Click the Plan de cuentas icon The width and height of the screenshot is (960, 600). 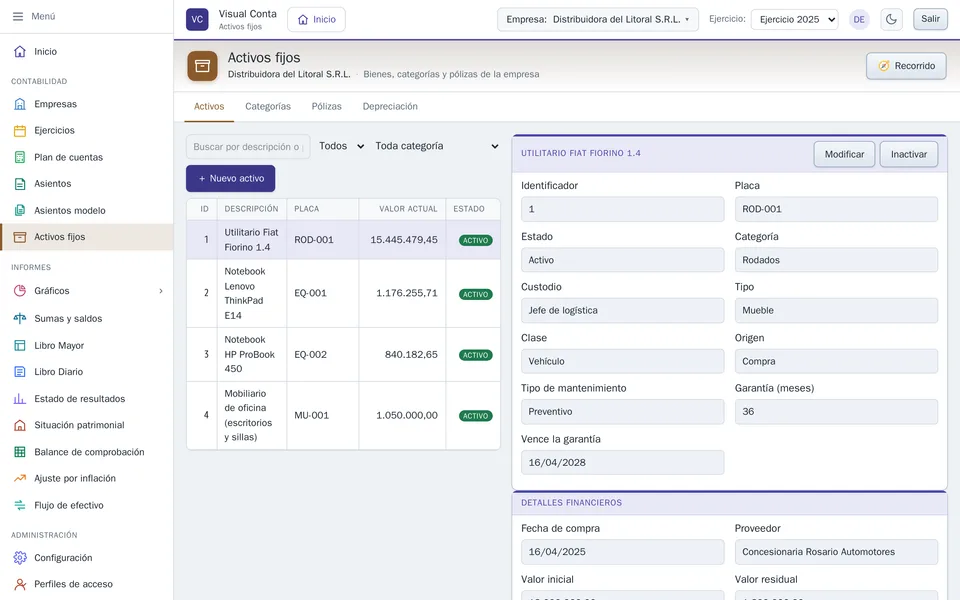pyautogui.click(x=20, y=157)
